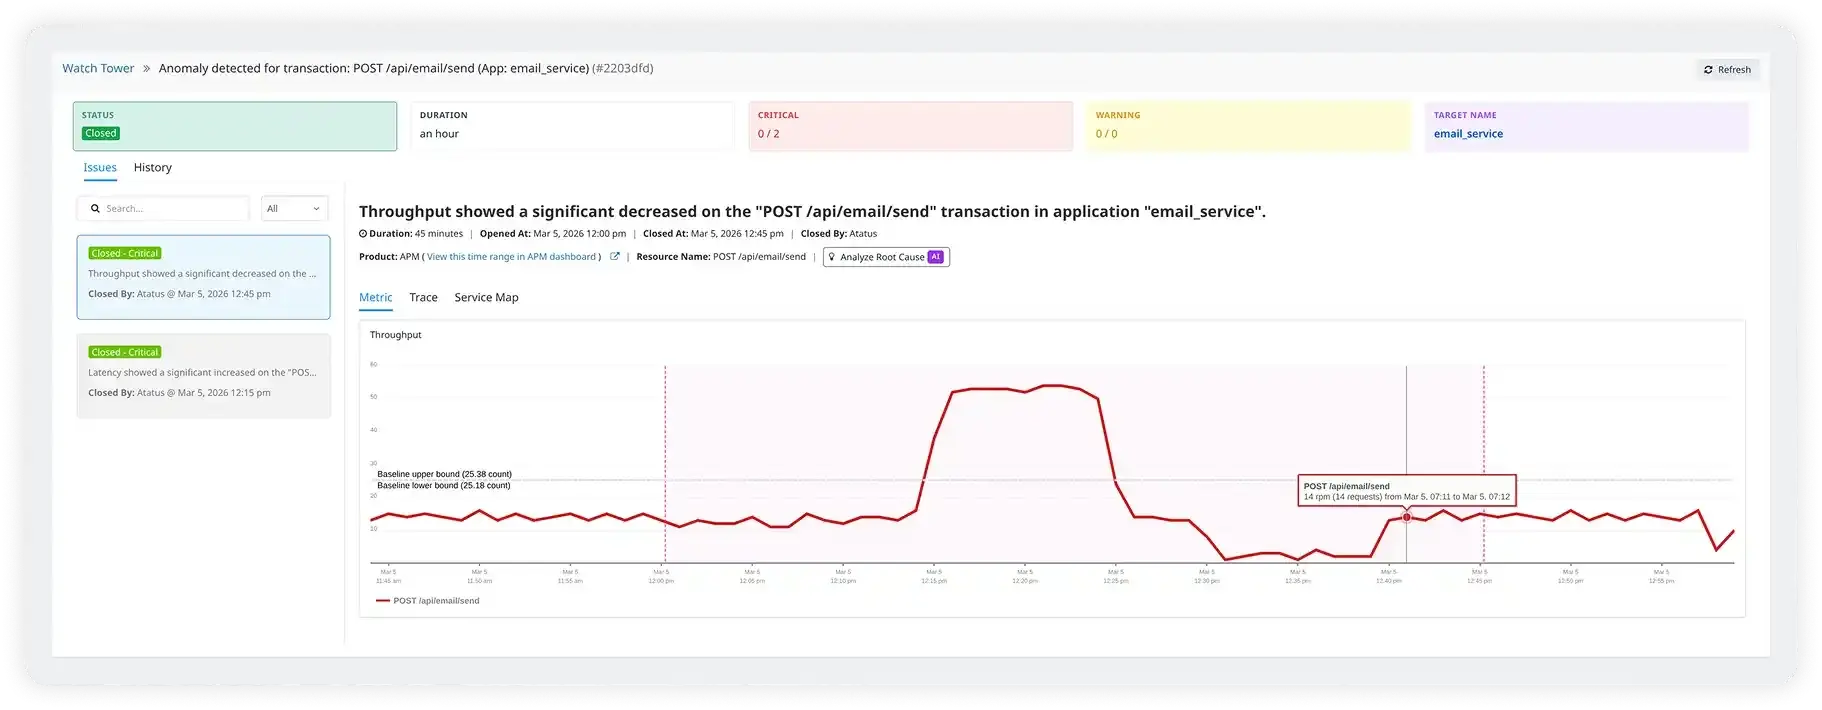This screenshot has height=710, width=1822.
Task: Click the breadcrumb double-chevron separator icon
Action: click(x=146, y=69)
